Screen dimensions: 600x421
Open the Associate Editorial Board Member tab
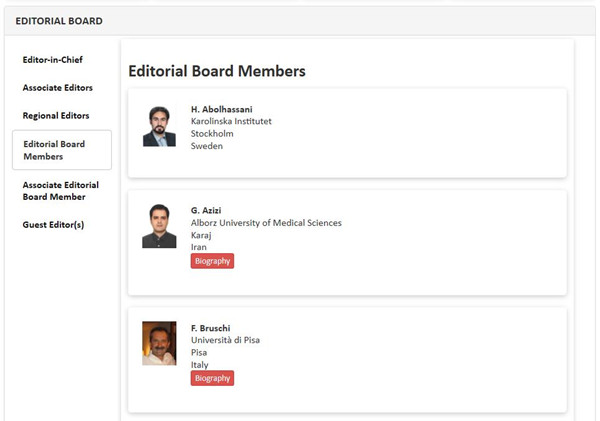pos(61,191)
